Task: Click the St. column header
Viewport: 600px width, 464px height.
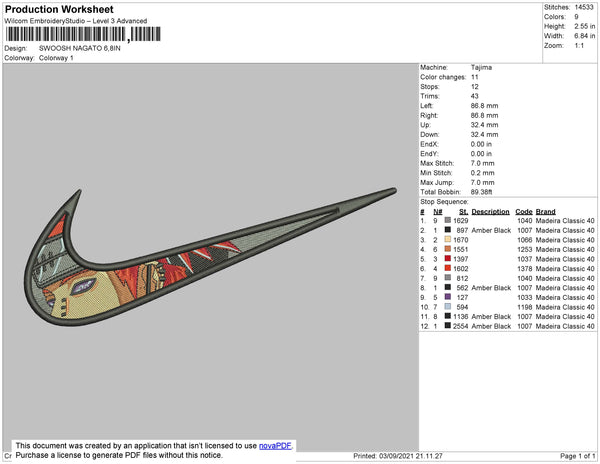Action: tap(463, 212)
